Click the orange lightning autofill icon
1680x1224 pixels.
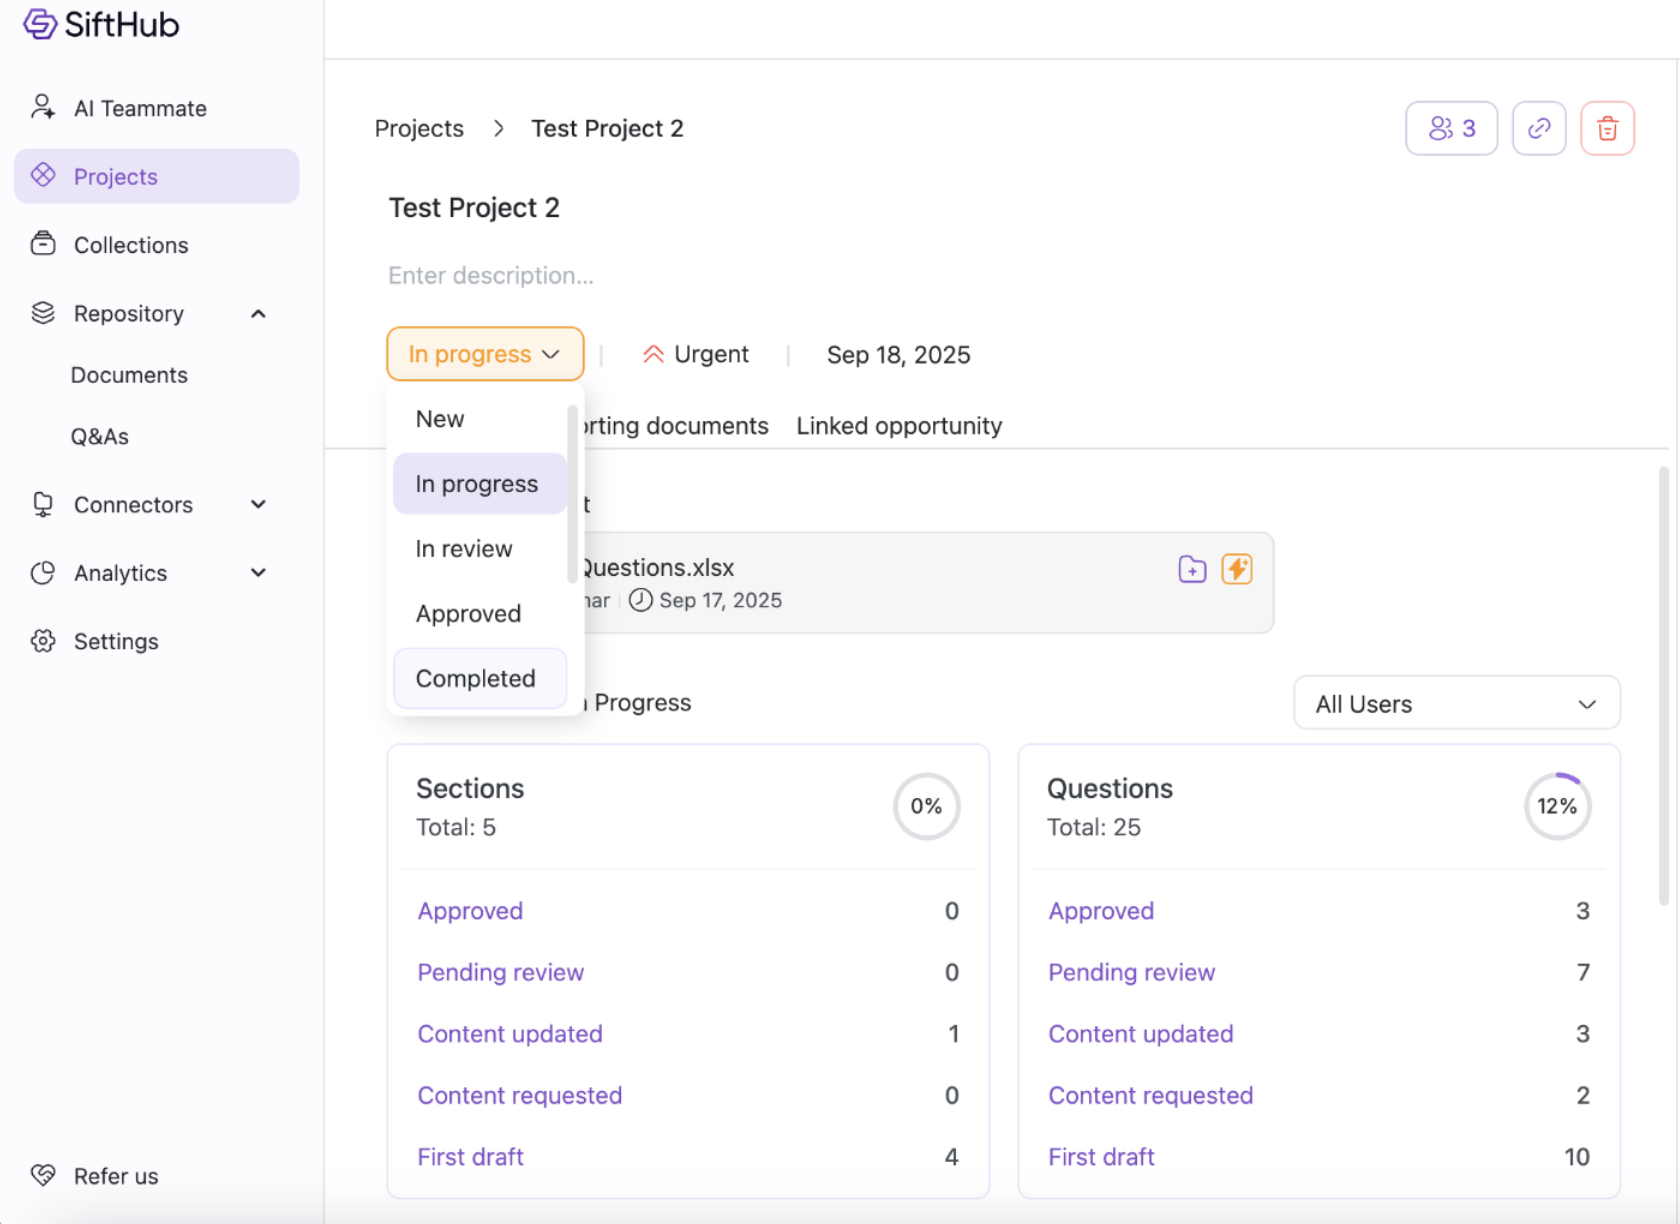pyautogui.click(x=1237, y=569)
